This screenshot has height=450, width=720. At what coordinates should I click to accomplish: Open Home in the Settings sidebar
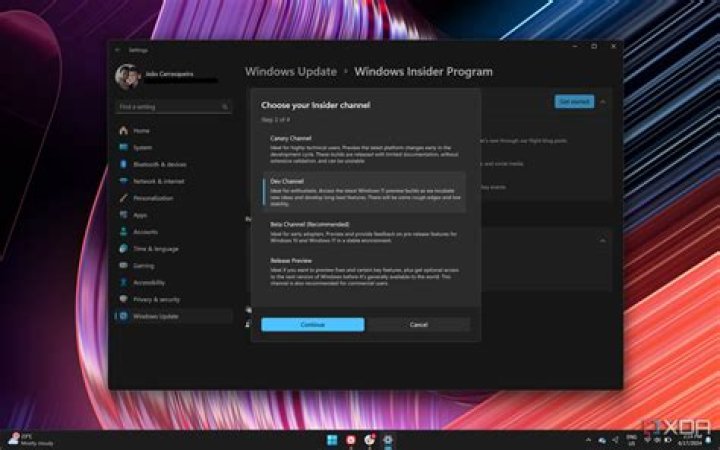[174, 130]
